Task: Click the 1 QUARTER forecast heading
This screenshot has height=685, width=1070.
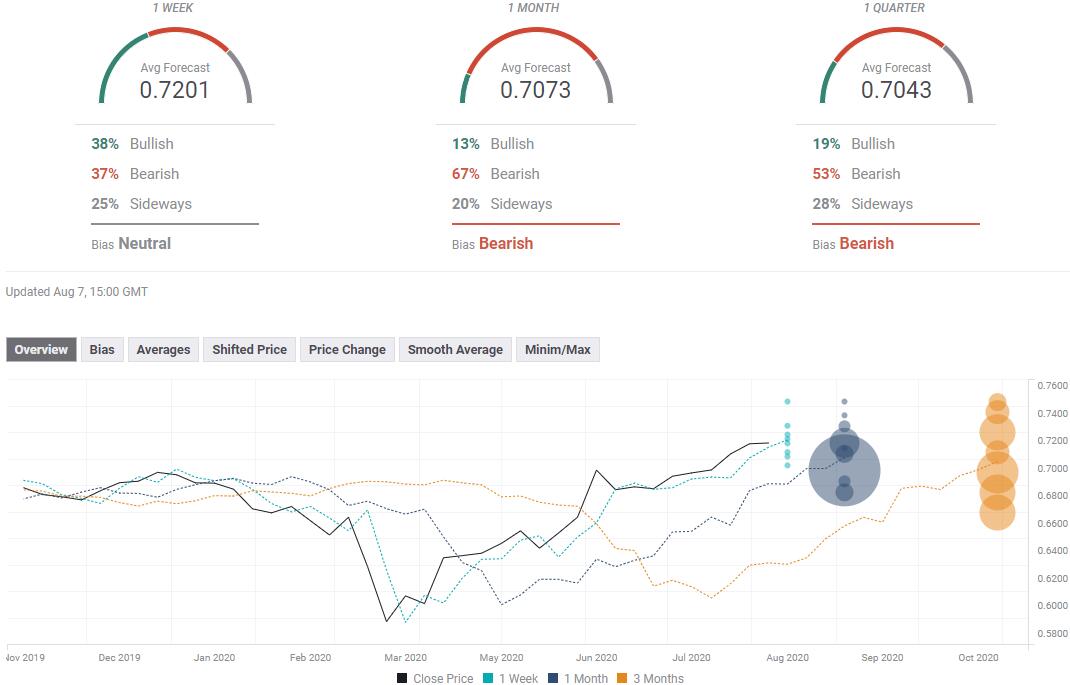Action: click(x=894, y=8)
